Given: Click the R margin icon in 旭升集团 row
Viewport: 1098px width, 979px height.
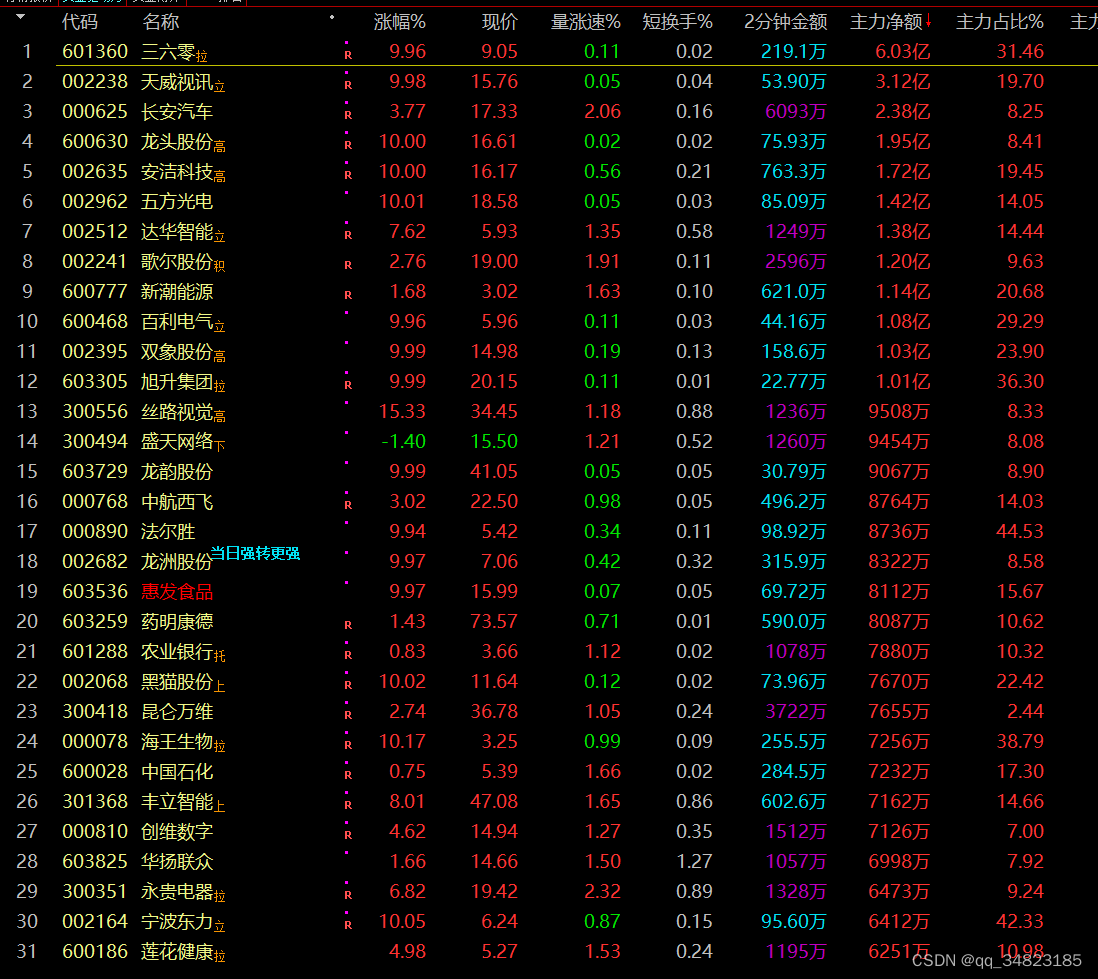Looking at the screenshot, I should [348, 385].
